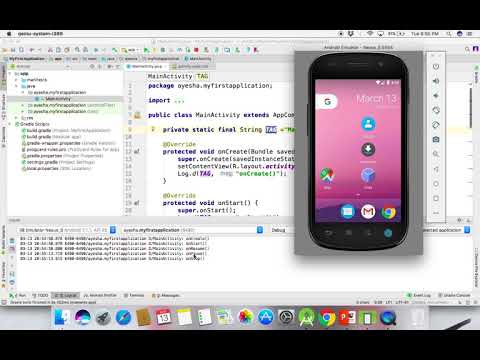480x360 pixels.
Task: Click Cut scissors icon in toolbar
Action: point(50,50)
